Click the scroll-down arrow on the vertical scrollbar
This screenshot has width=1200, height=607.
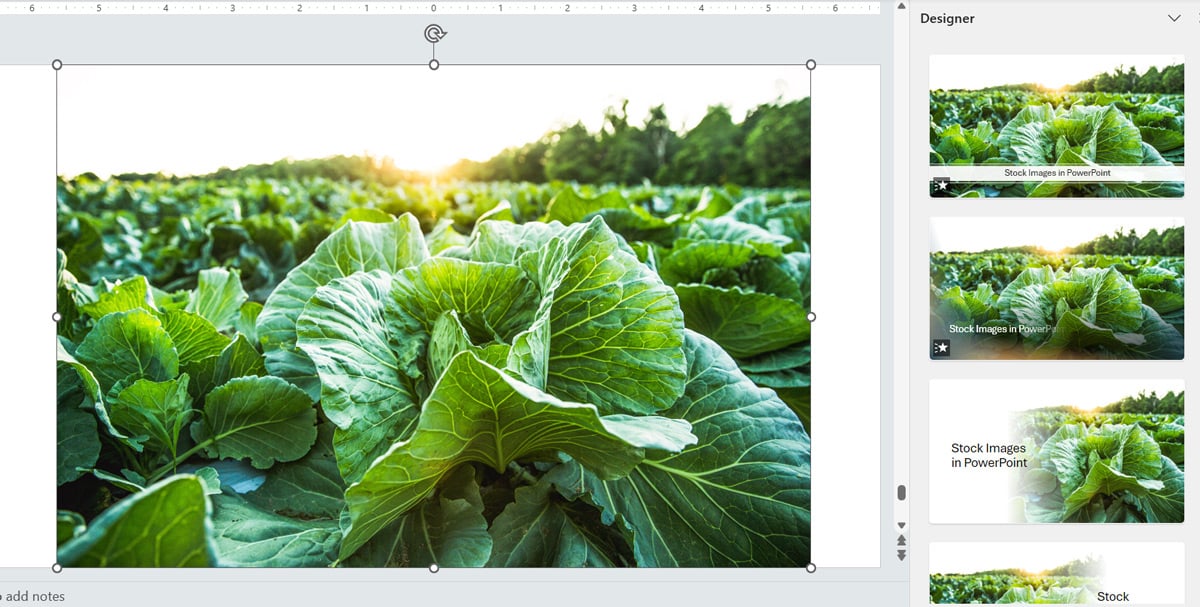(901, 523)
